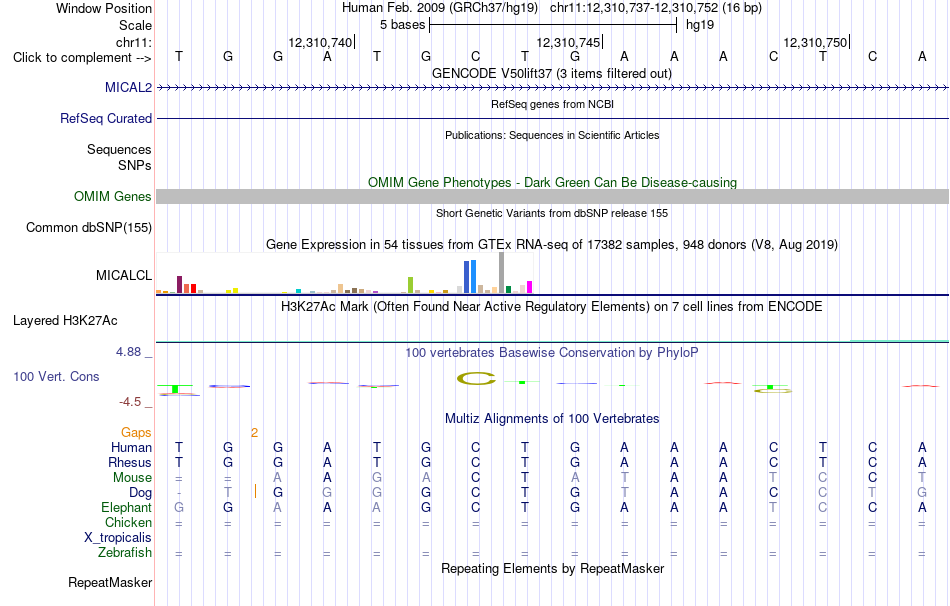The height and width of the screenshot is (606, 950).
Task: Click 'Short Genetic Variants from dbSNP' title
Action: (552, 213)
